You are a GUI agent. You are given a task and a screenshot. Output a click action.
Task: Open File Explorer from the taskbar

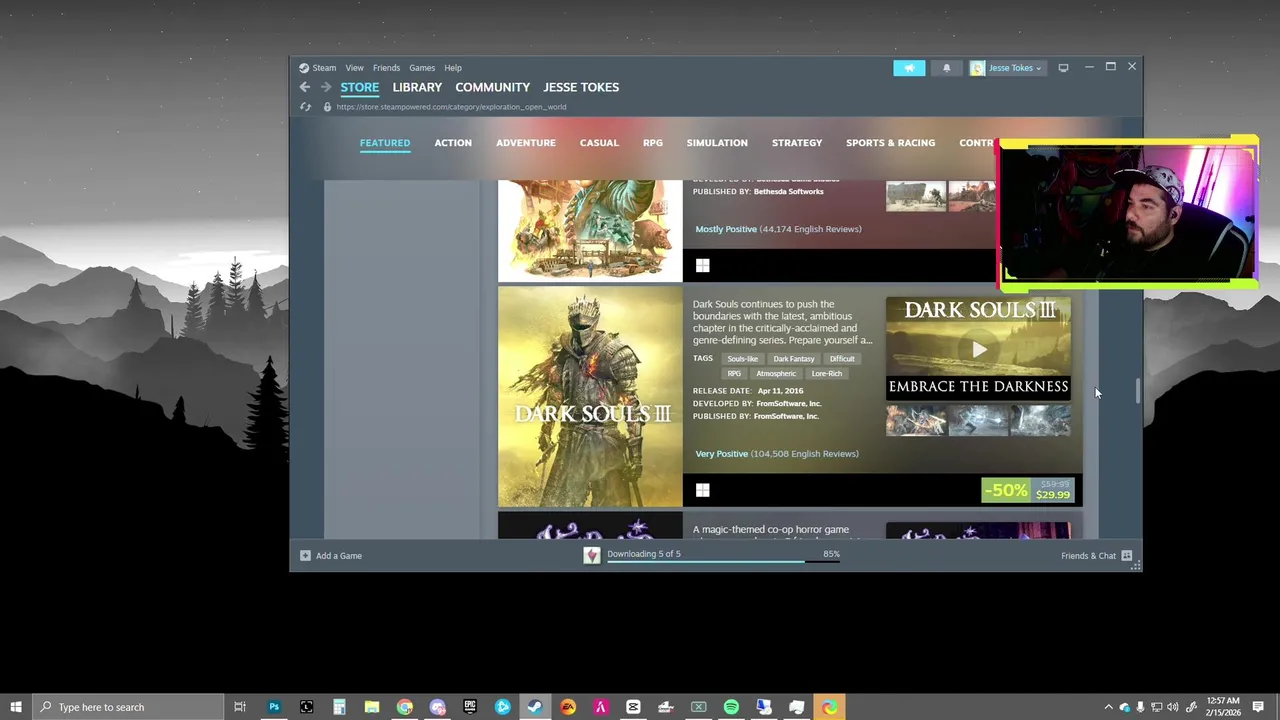(x=372, y=707)
